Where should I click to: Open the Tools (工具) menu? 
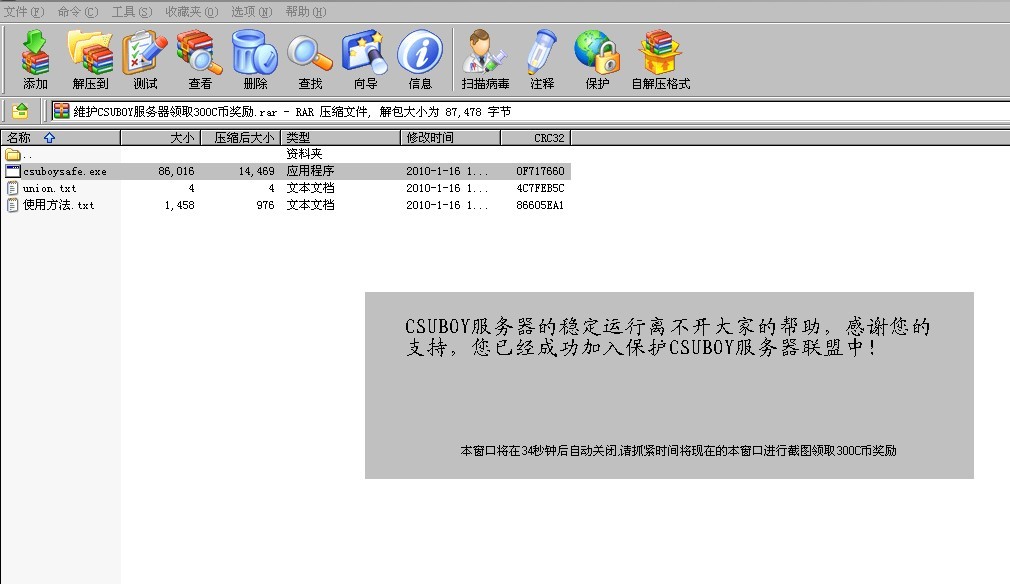coord(132,12)
